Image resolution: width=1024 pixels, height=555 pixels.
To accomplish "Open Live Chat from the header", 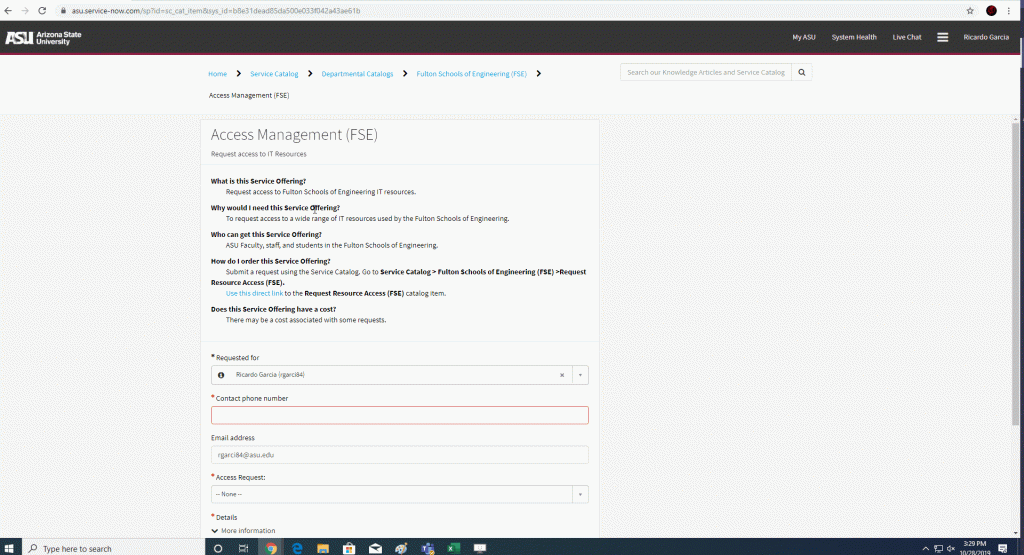I will pyautogui.click(x=907, y=37).
